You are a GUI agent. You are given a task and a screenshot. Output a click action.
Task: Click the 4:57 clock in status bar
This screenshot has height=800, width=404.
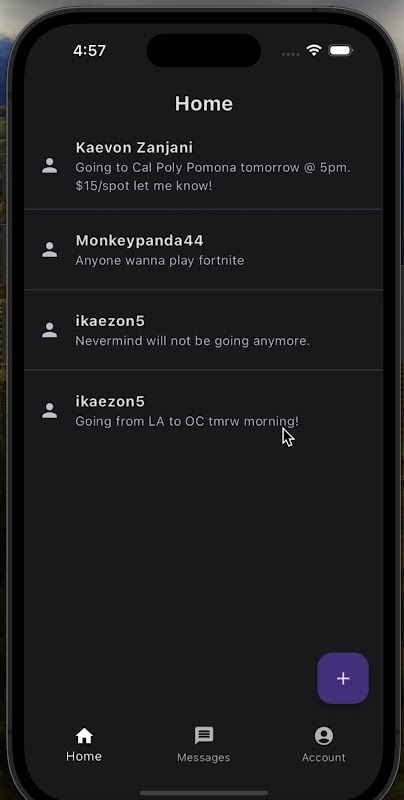[x=89, y=51]
